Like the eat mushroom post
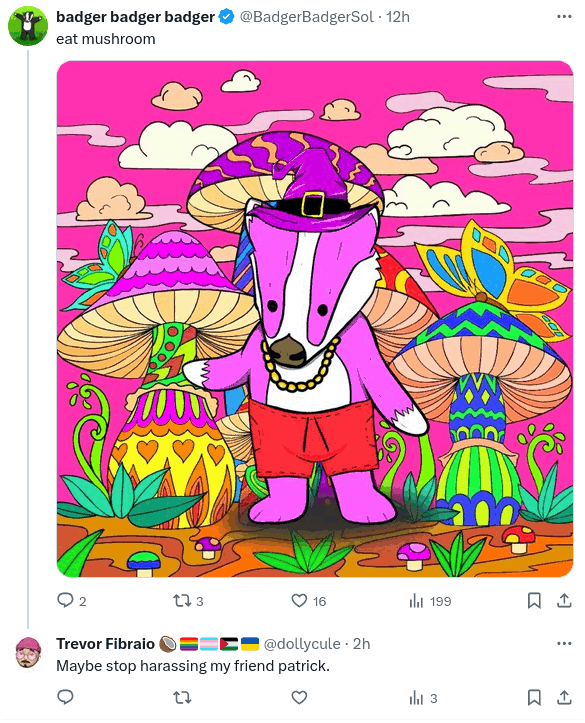 (x=308, y=601)
